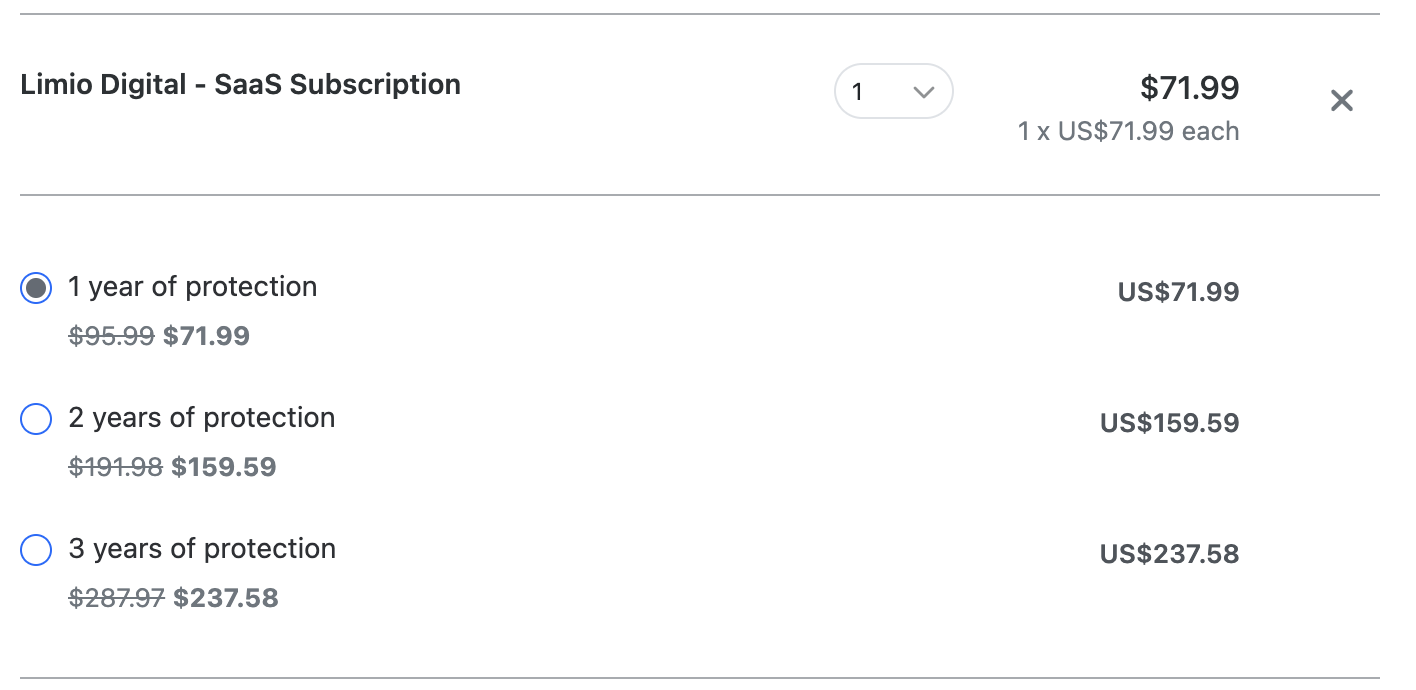Click the crossed-out $287.97 original price
The width and height of the screenshot is (1416, 690).
(116, 598)
